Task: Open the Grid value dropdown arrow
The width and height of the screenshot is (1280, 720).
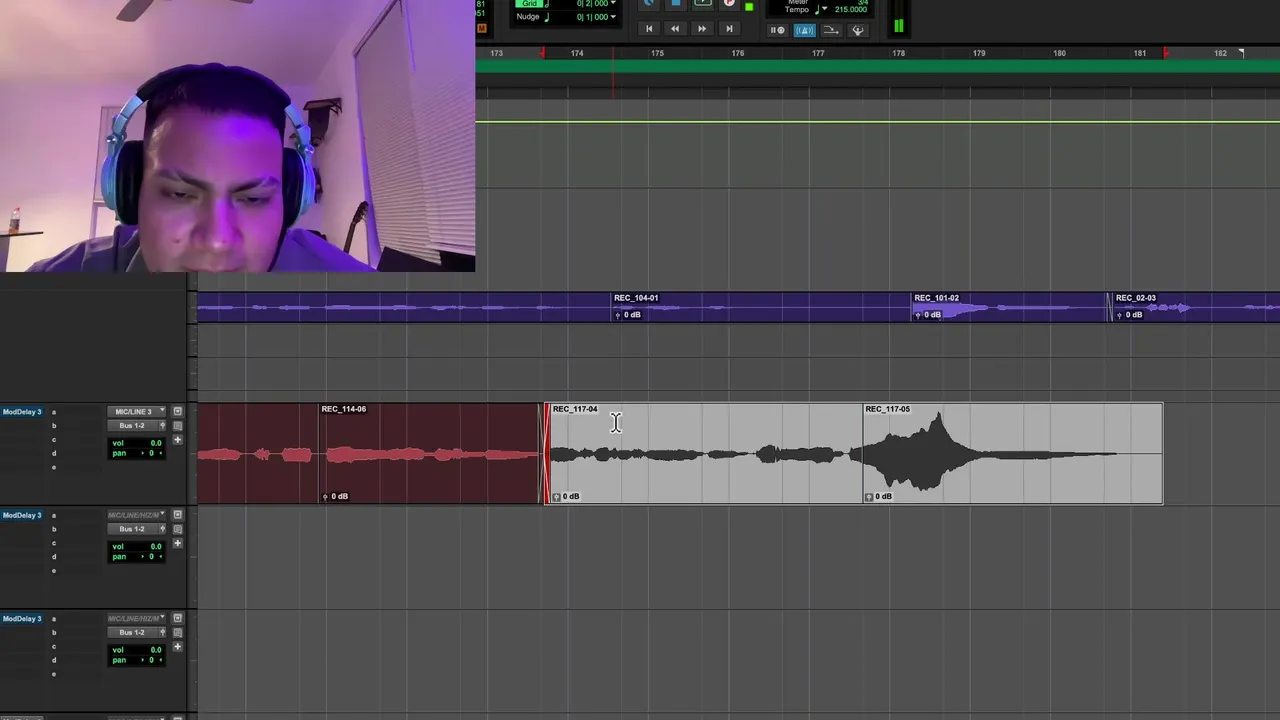Action: 613,4
